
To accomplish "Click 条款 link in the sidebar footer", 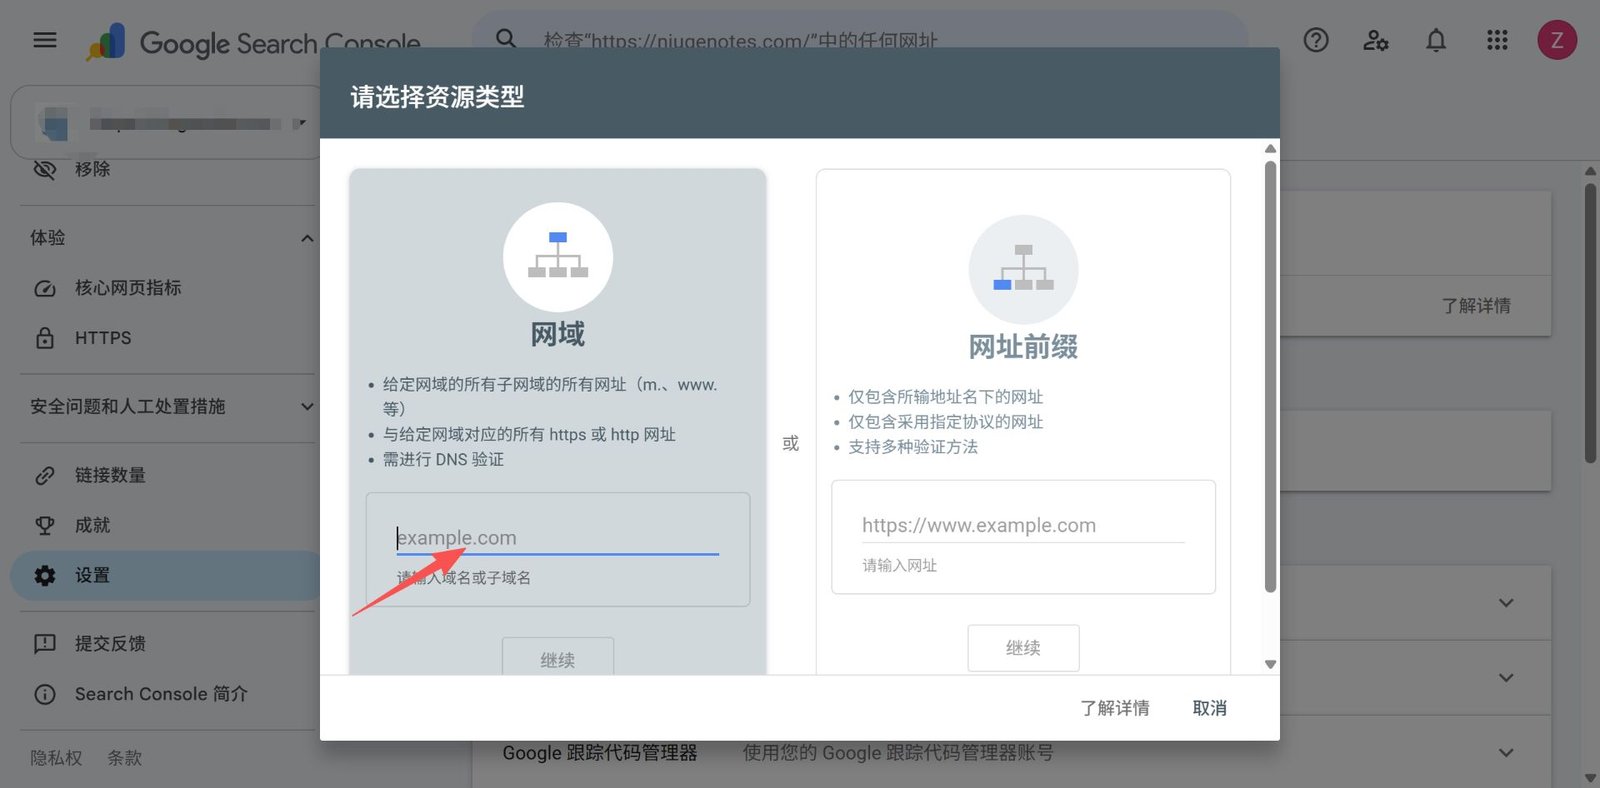I will (x=125, y=758).
